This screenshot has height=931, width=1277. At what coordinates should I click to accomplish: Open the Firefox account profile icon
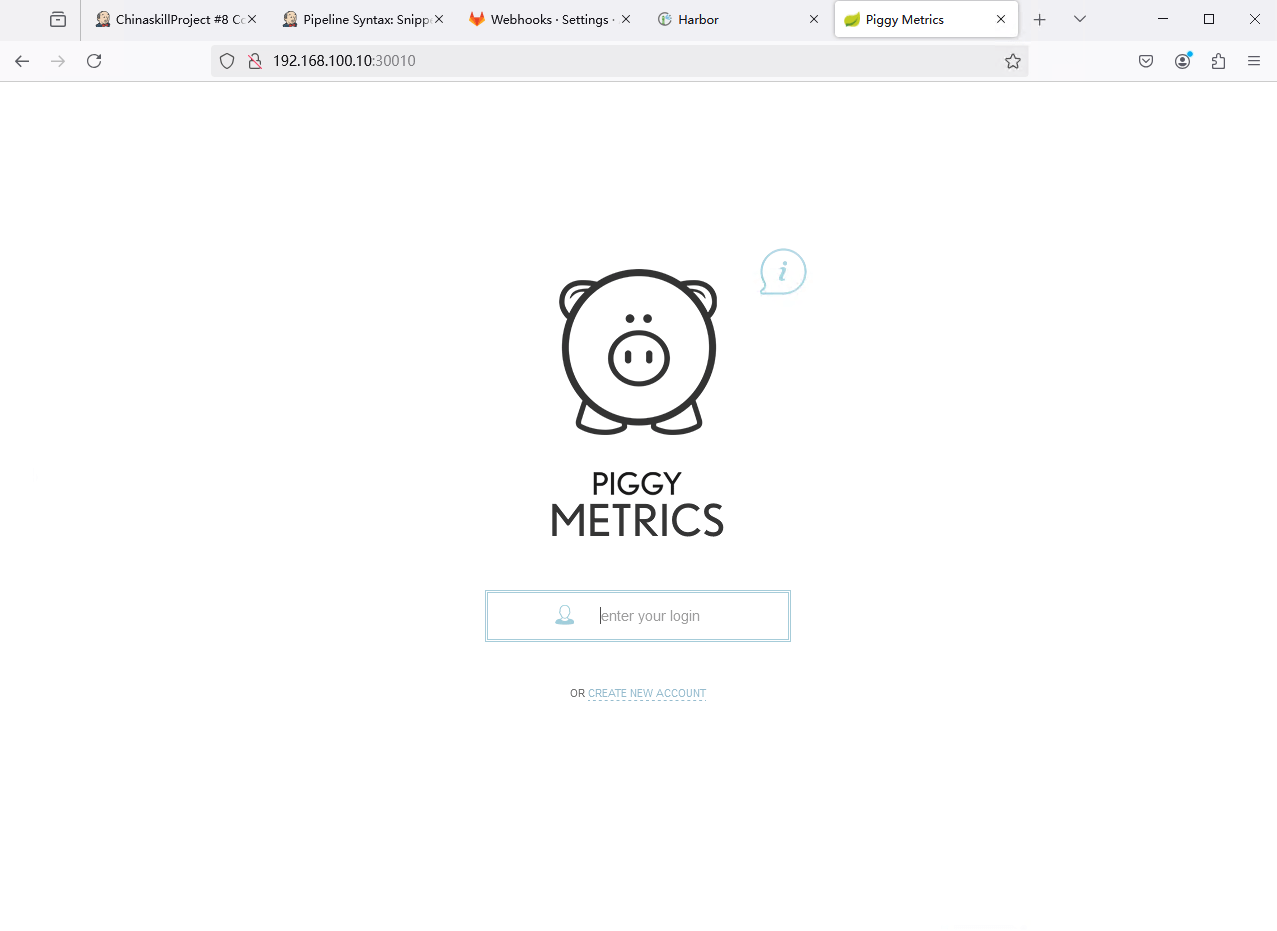(x=1182, y=61)
